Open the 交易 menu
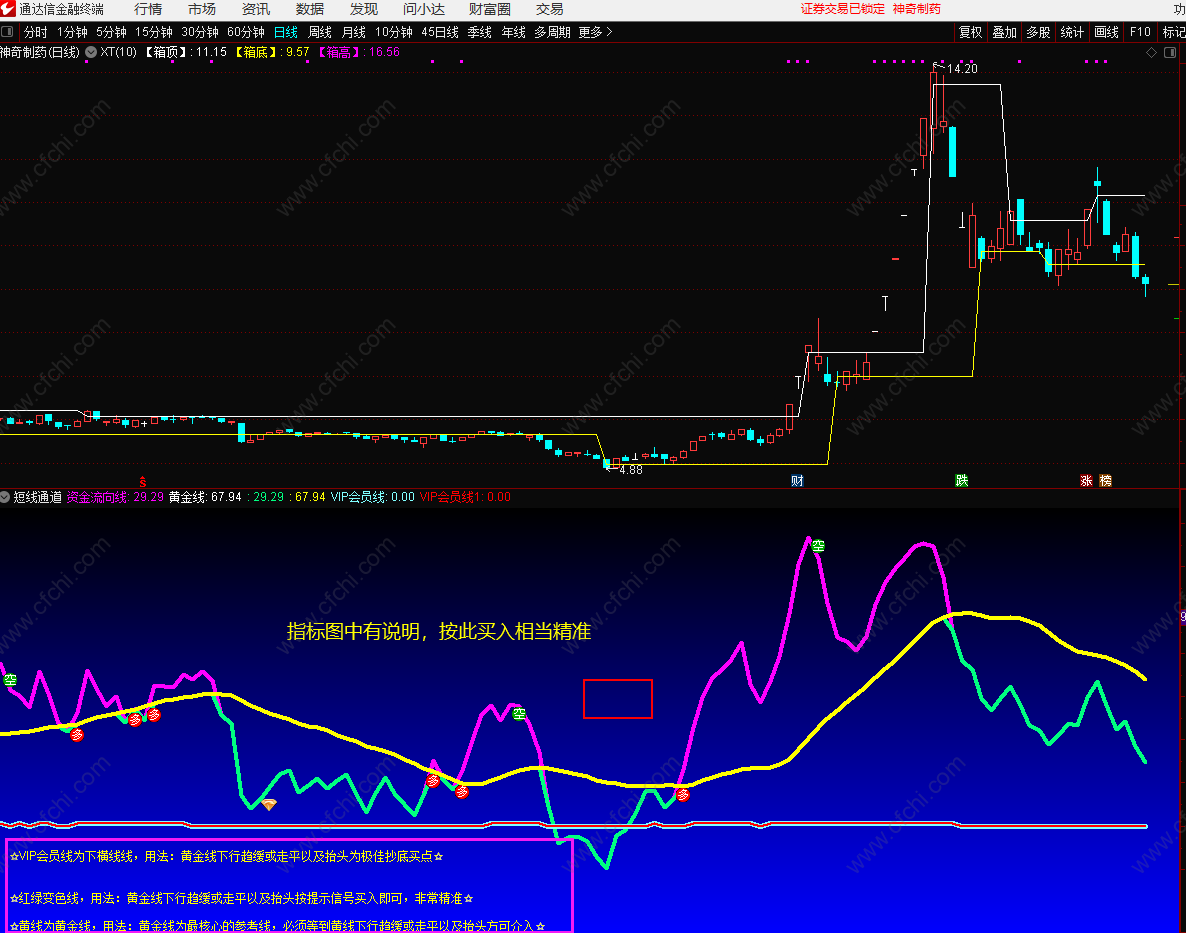Screen dimensions: 1186x933 549,9
